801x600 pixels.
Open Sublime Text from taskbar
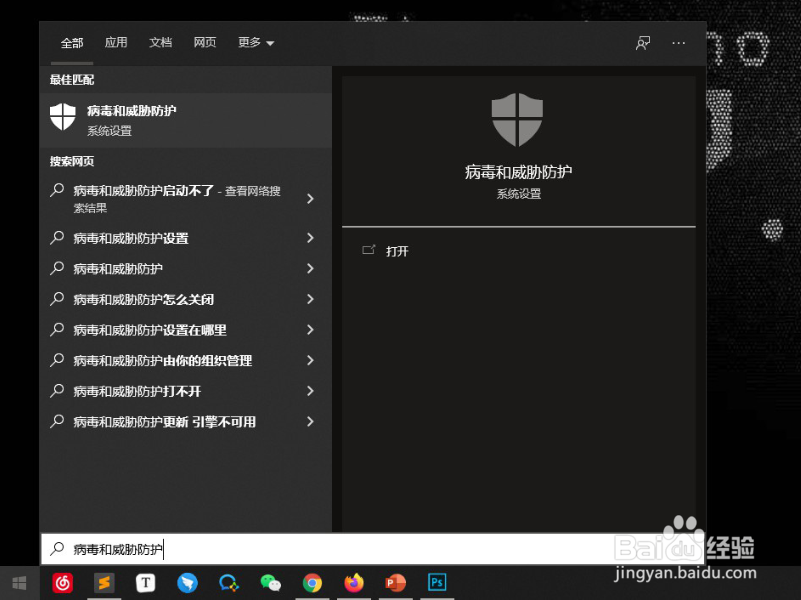[x=104, y=583]
